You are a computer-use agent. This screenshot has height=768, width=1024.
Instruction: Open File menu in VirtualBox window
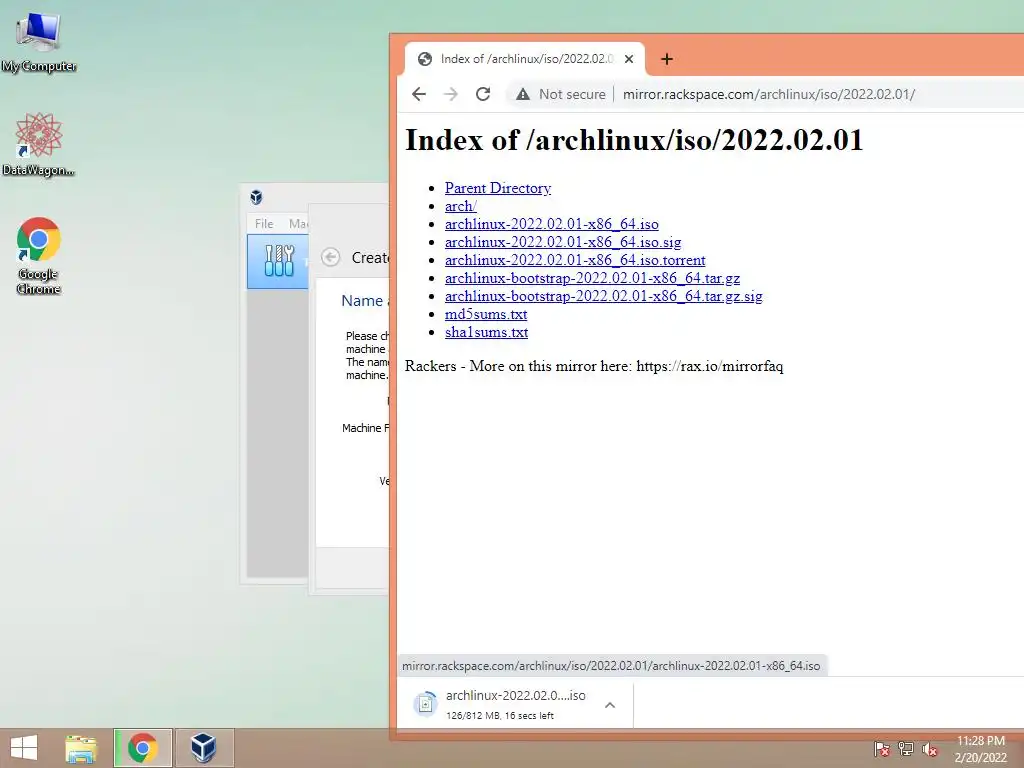click(264, 223)
